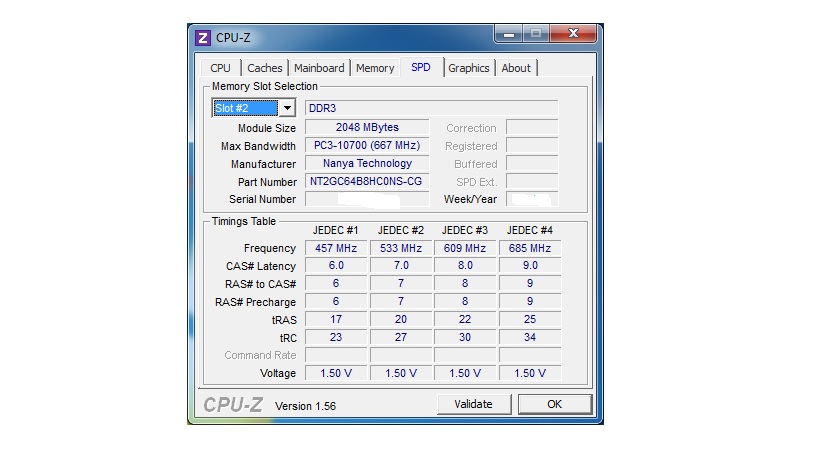Screen dimensions: 819x460
Task: Minimize the CPU-Z window
Action: pos(509,34)
